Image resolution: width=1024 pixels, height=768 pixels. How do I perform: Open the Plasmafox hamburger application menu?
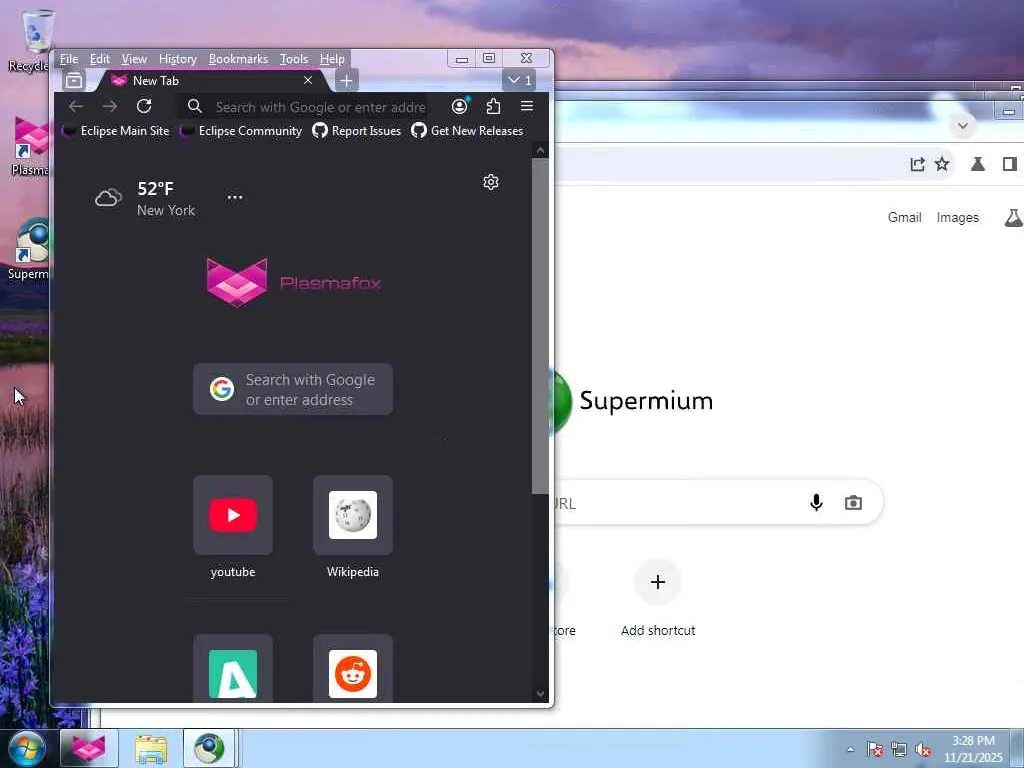[527, 106]
